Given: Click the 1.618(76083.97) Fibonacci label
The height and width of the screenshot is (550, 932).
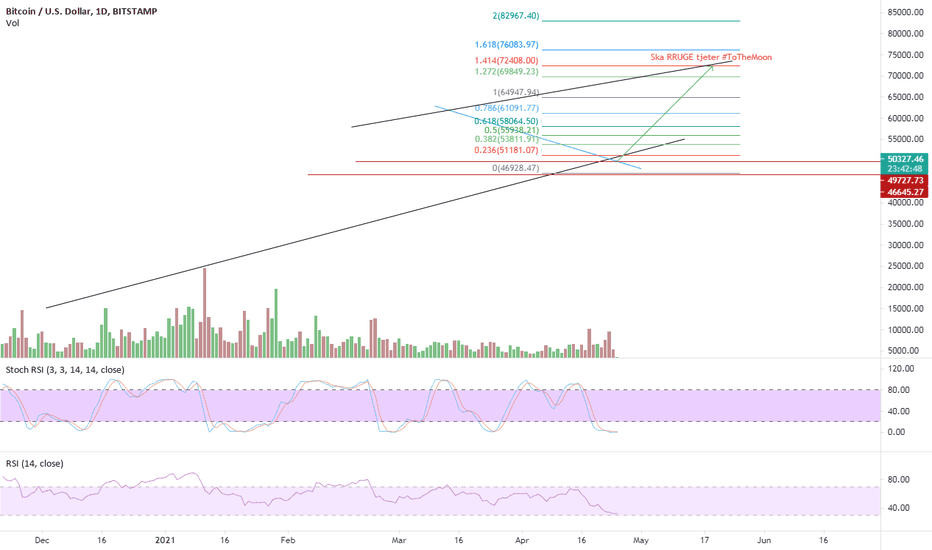Looking at the screenshot, I should (x=506, y=45).
